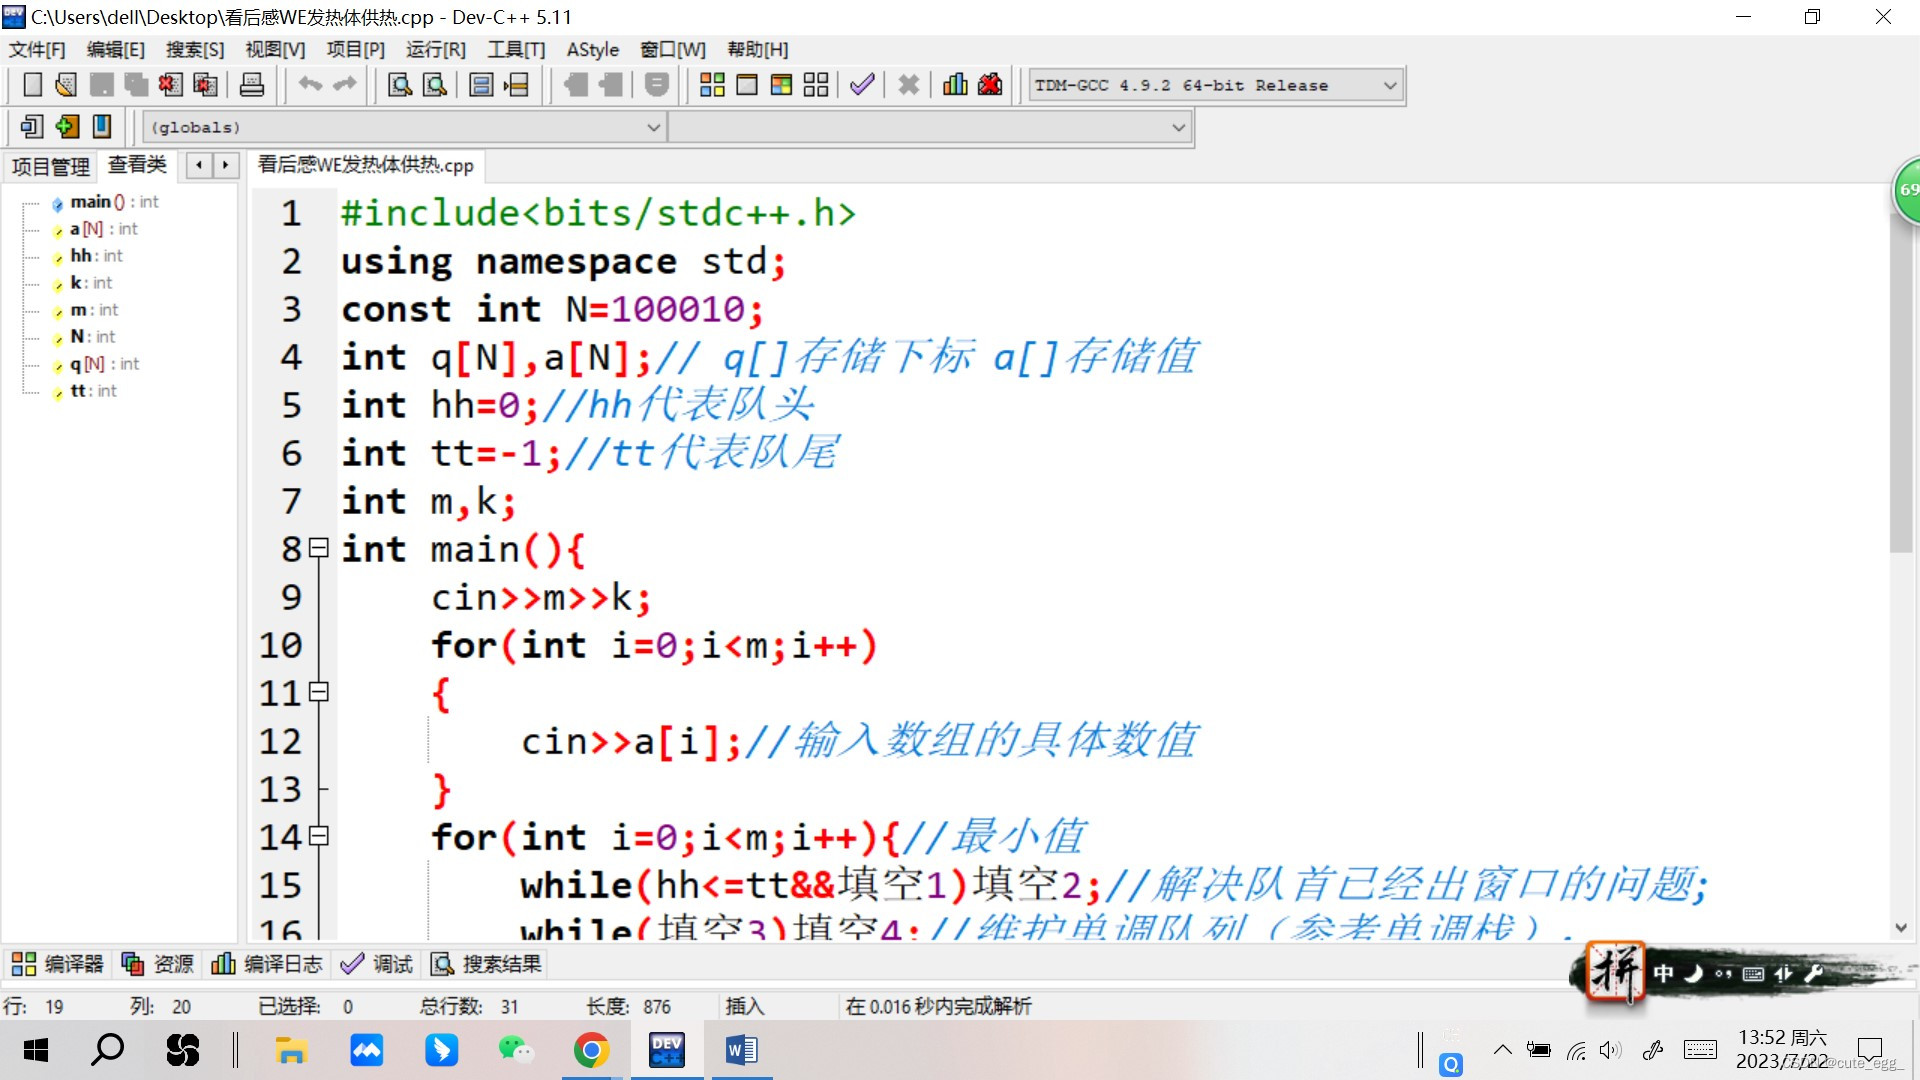Click the Print toolbar icon
The image size is (1920, 1080).
[x=252, y=85]
